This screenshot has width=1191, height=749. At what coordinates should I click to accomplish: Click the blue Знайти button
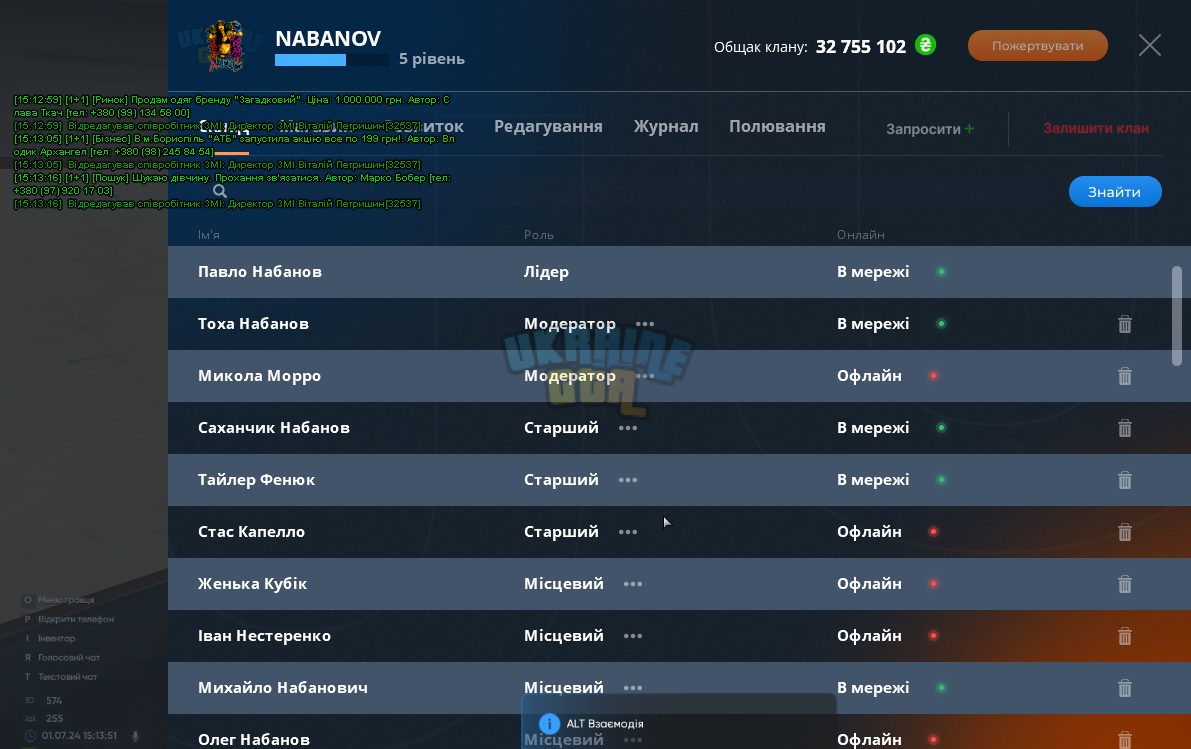pyautogui.click(x=1114, y=191)
